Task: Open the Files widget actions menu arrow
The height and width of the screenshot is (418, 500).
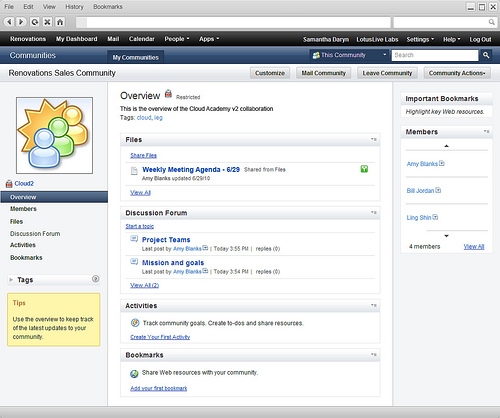Action: tap(374, 139)
